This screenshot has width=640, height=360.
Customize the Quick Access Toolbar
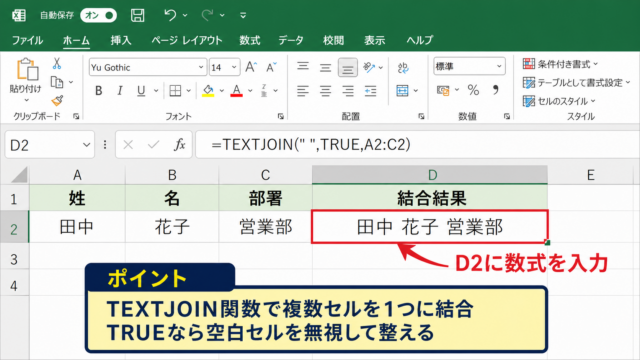pos(243,16)
